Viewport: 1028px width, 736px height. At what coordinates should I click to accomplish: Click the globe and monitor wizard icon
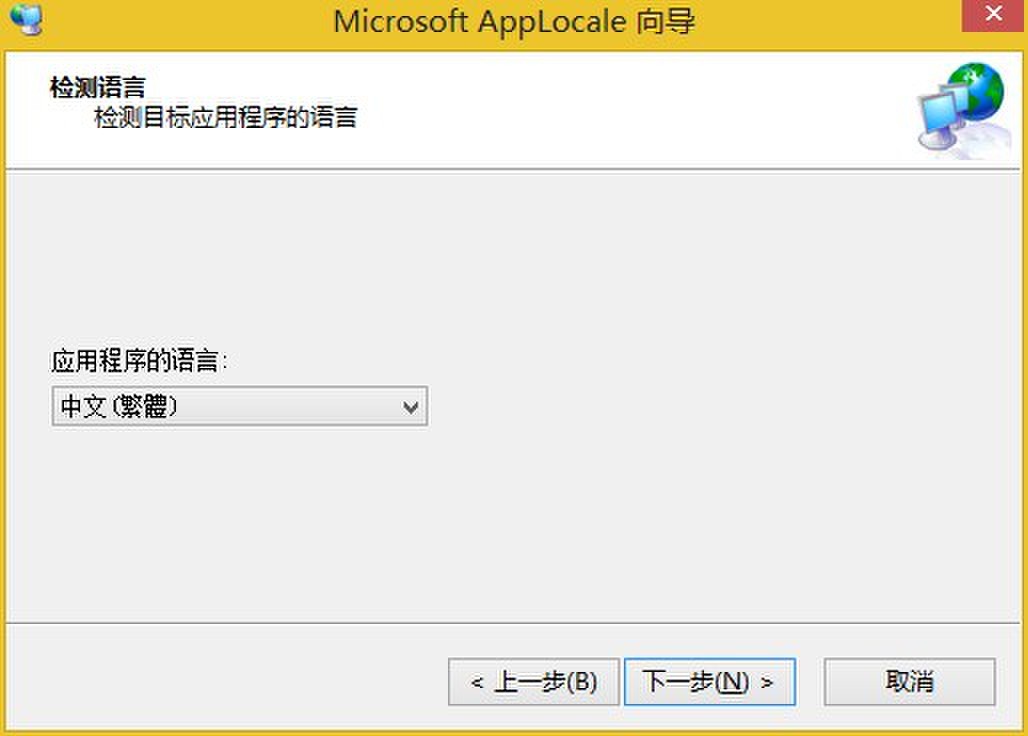tap(962, 110)
